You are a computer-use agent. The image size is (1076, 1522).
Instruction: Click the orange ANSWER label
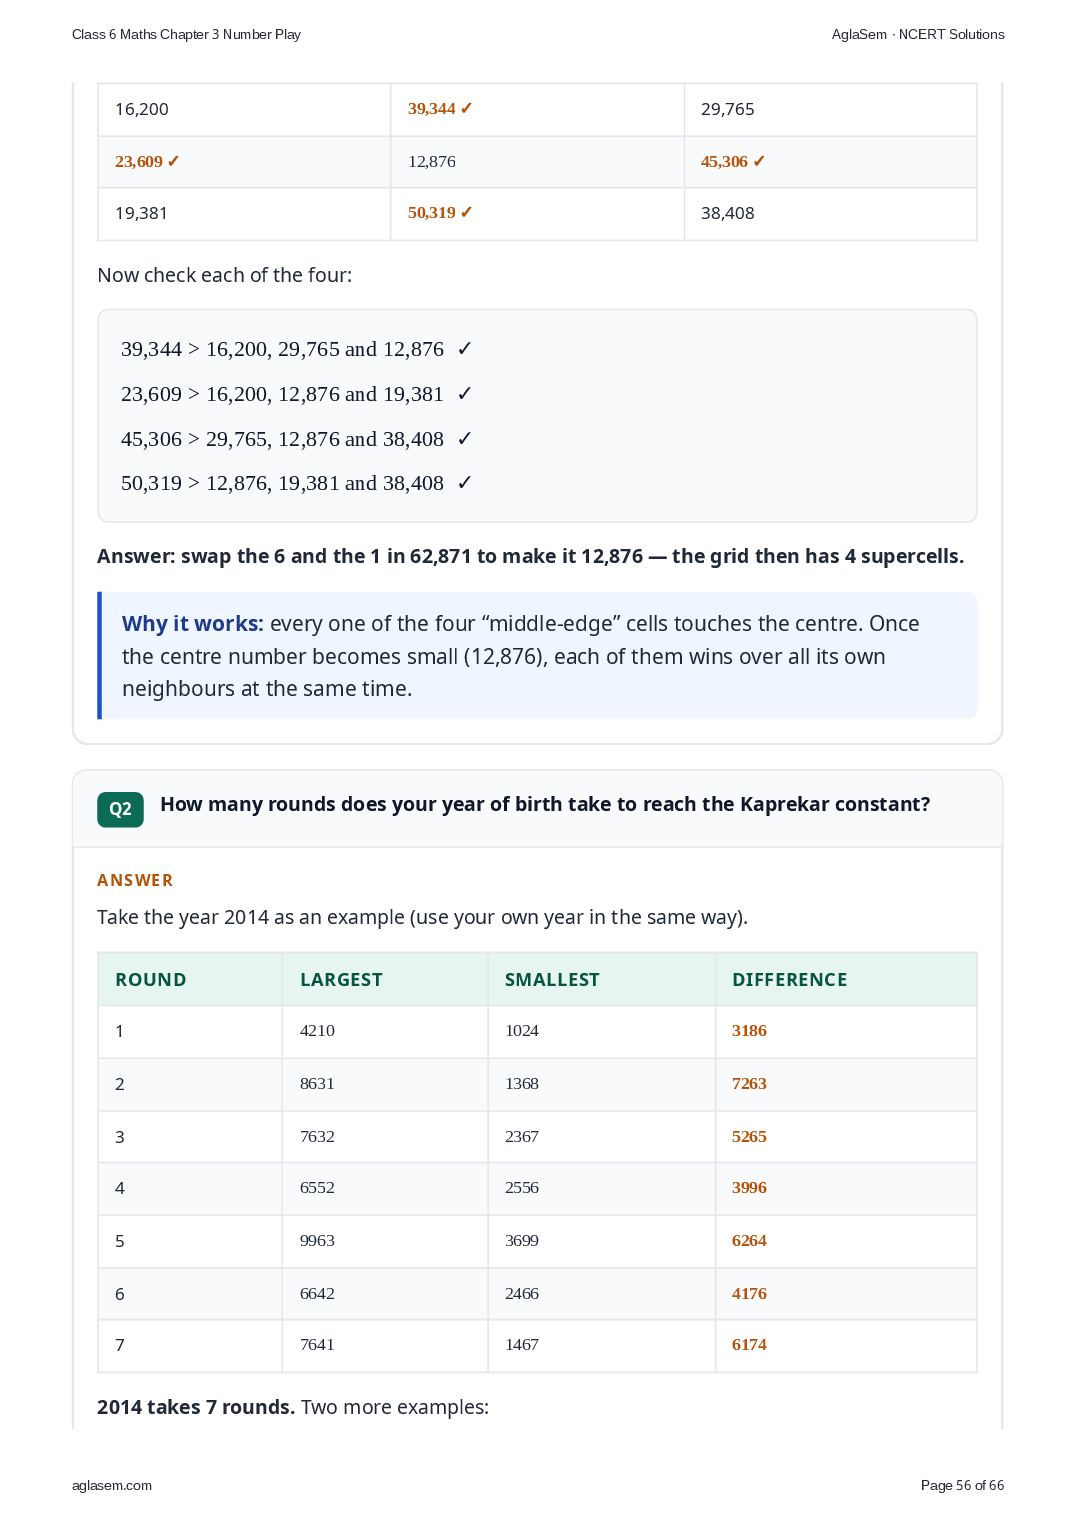click(135, 880)
